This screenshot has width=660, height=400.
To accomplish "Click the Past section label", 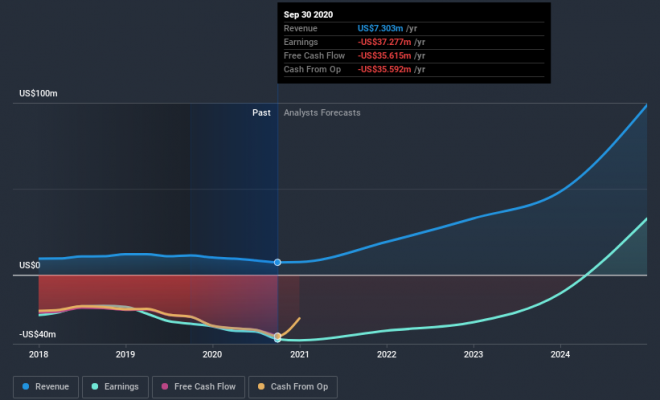I will [261, 113].
